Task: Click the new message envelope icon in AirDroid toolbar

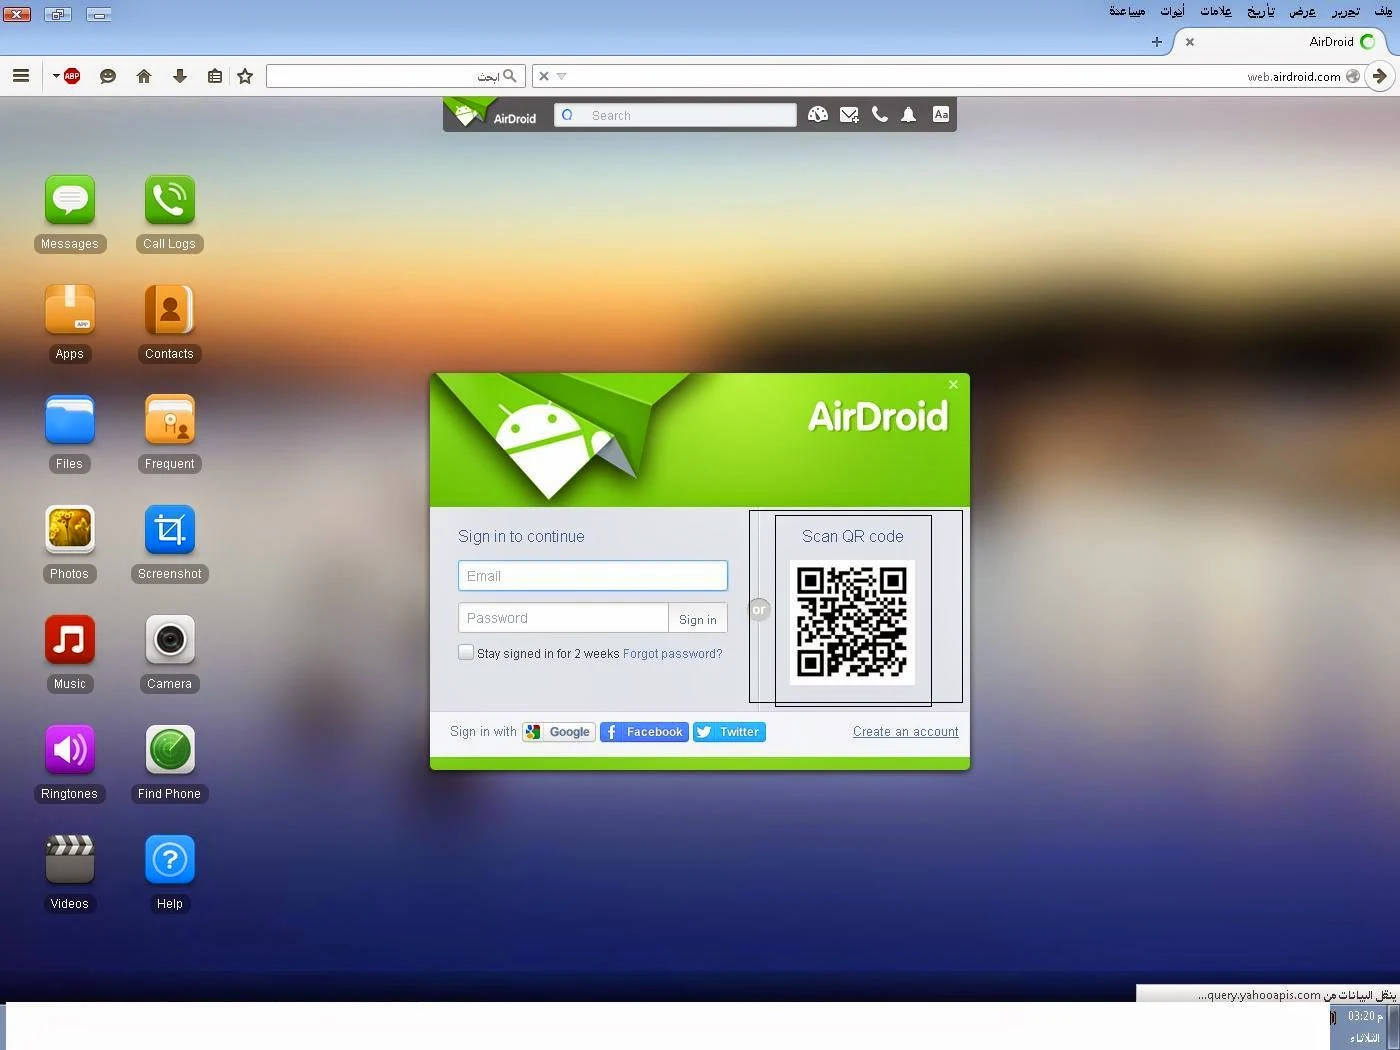Action: (x=849, y=115)
